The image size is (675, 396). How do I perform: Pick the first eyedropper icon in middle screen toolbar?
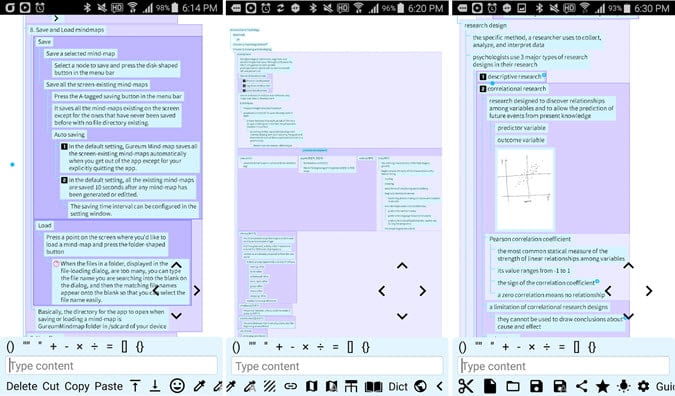click(x=231, y=386)
